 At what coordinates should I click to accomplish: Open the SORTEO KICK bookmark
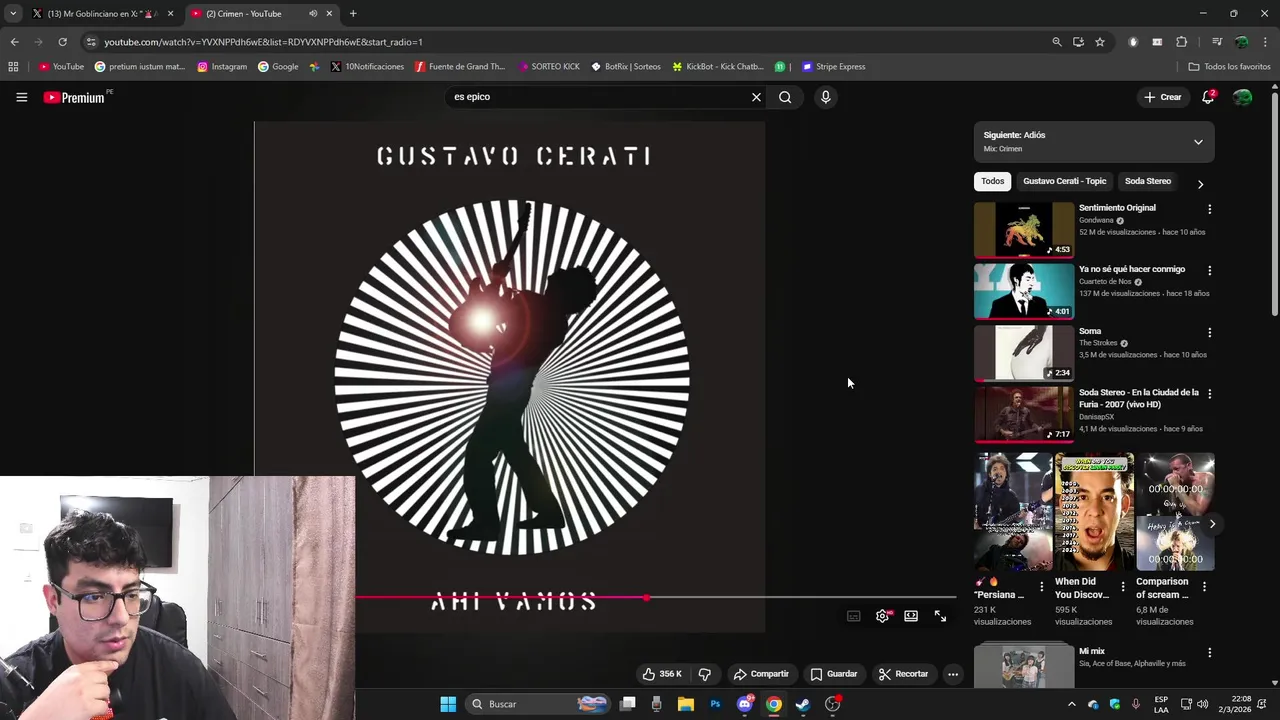pyautogui.click(x=549, y=67)
